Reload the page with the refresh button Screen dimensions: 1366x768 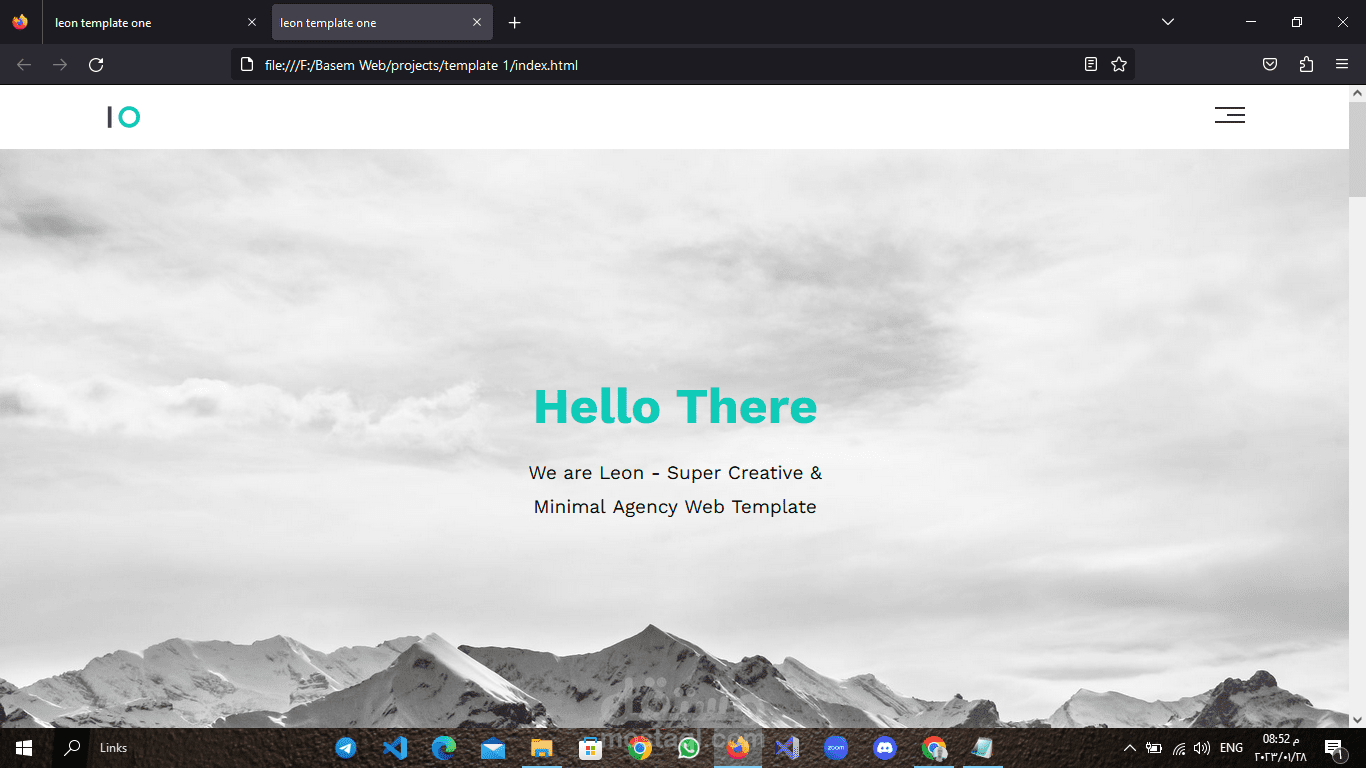pos(96,65)
